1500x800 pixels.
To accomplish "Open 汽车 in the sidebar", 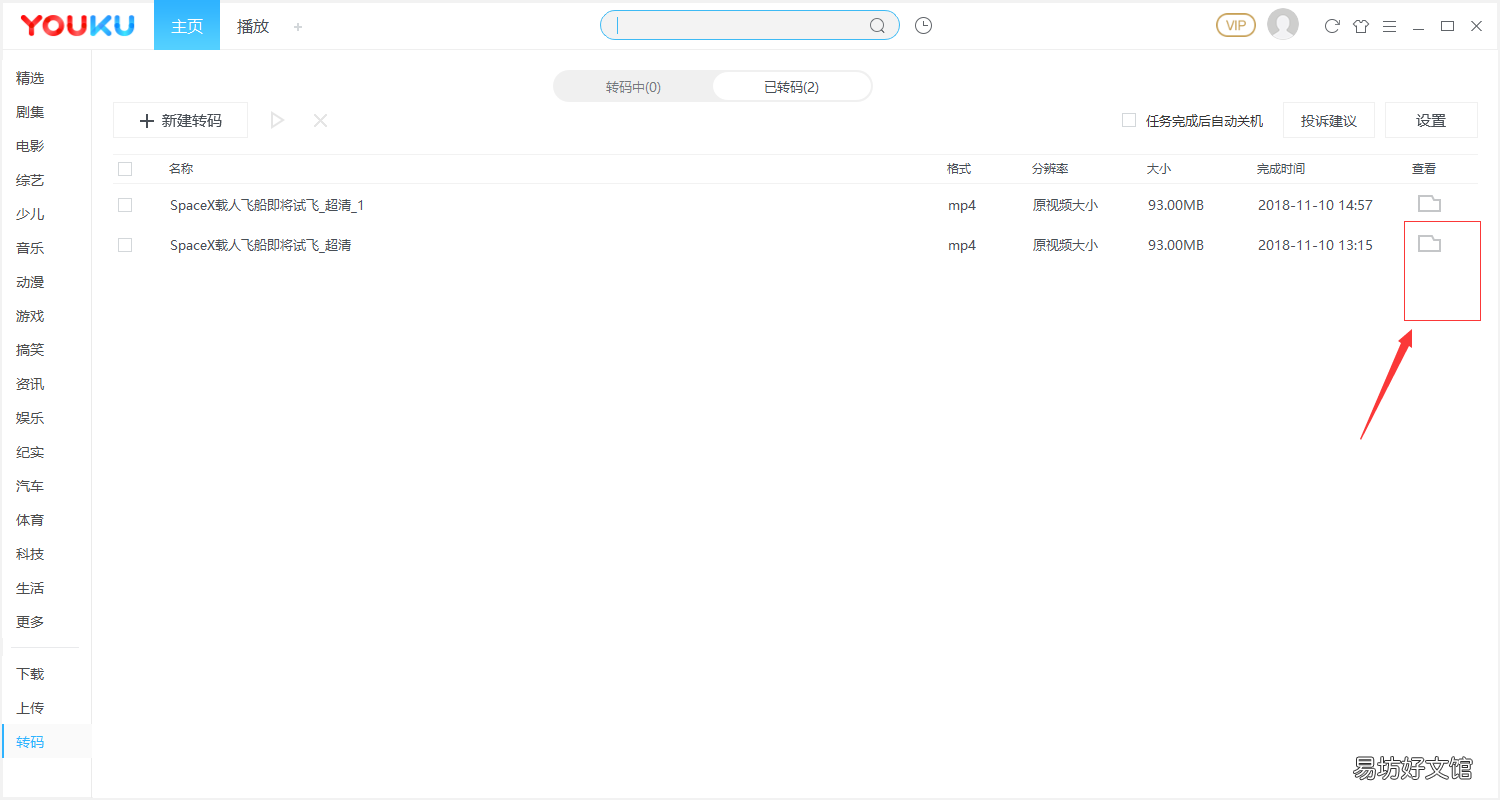I will pyautogui.click(x=30, y=486).
